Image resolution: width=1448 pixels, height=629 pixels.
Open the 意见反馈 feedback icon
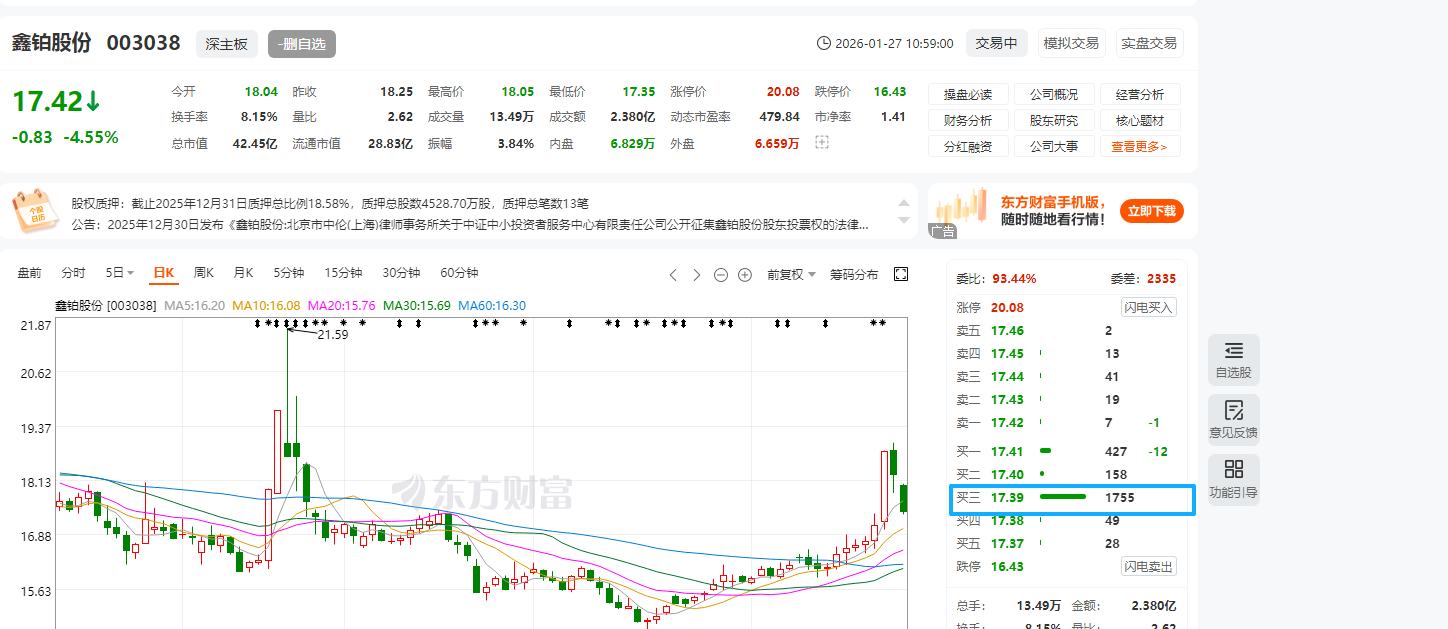(1233, 420)
